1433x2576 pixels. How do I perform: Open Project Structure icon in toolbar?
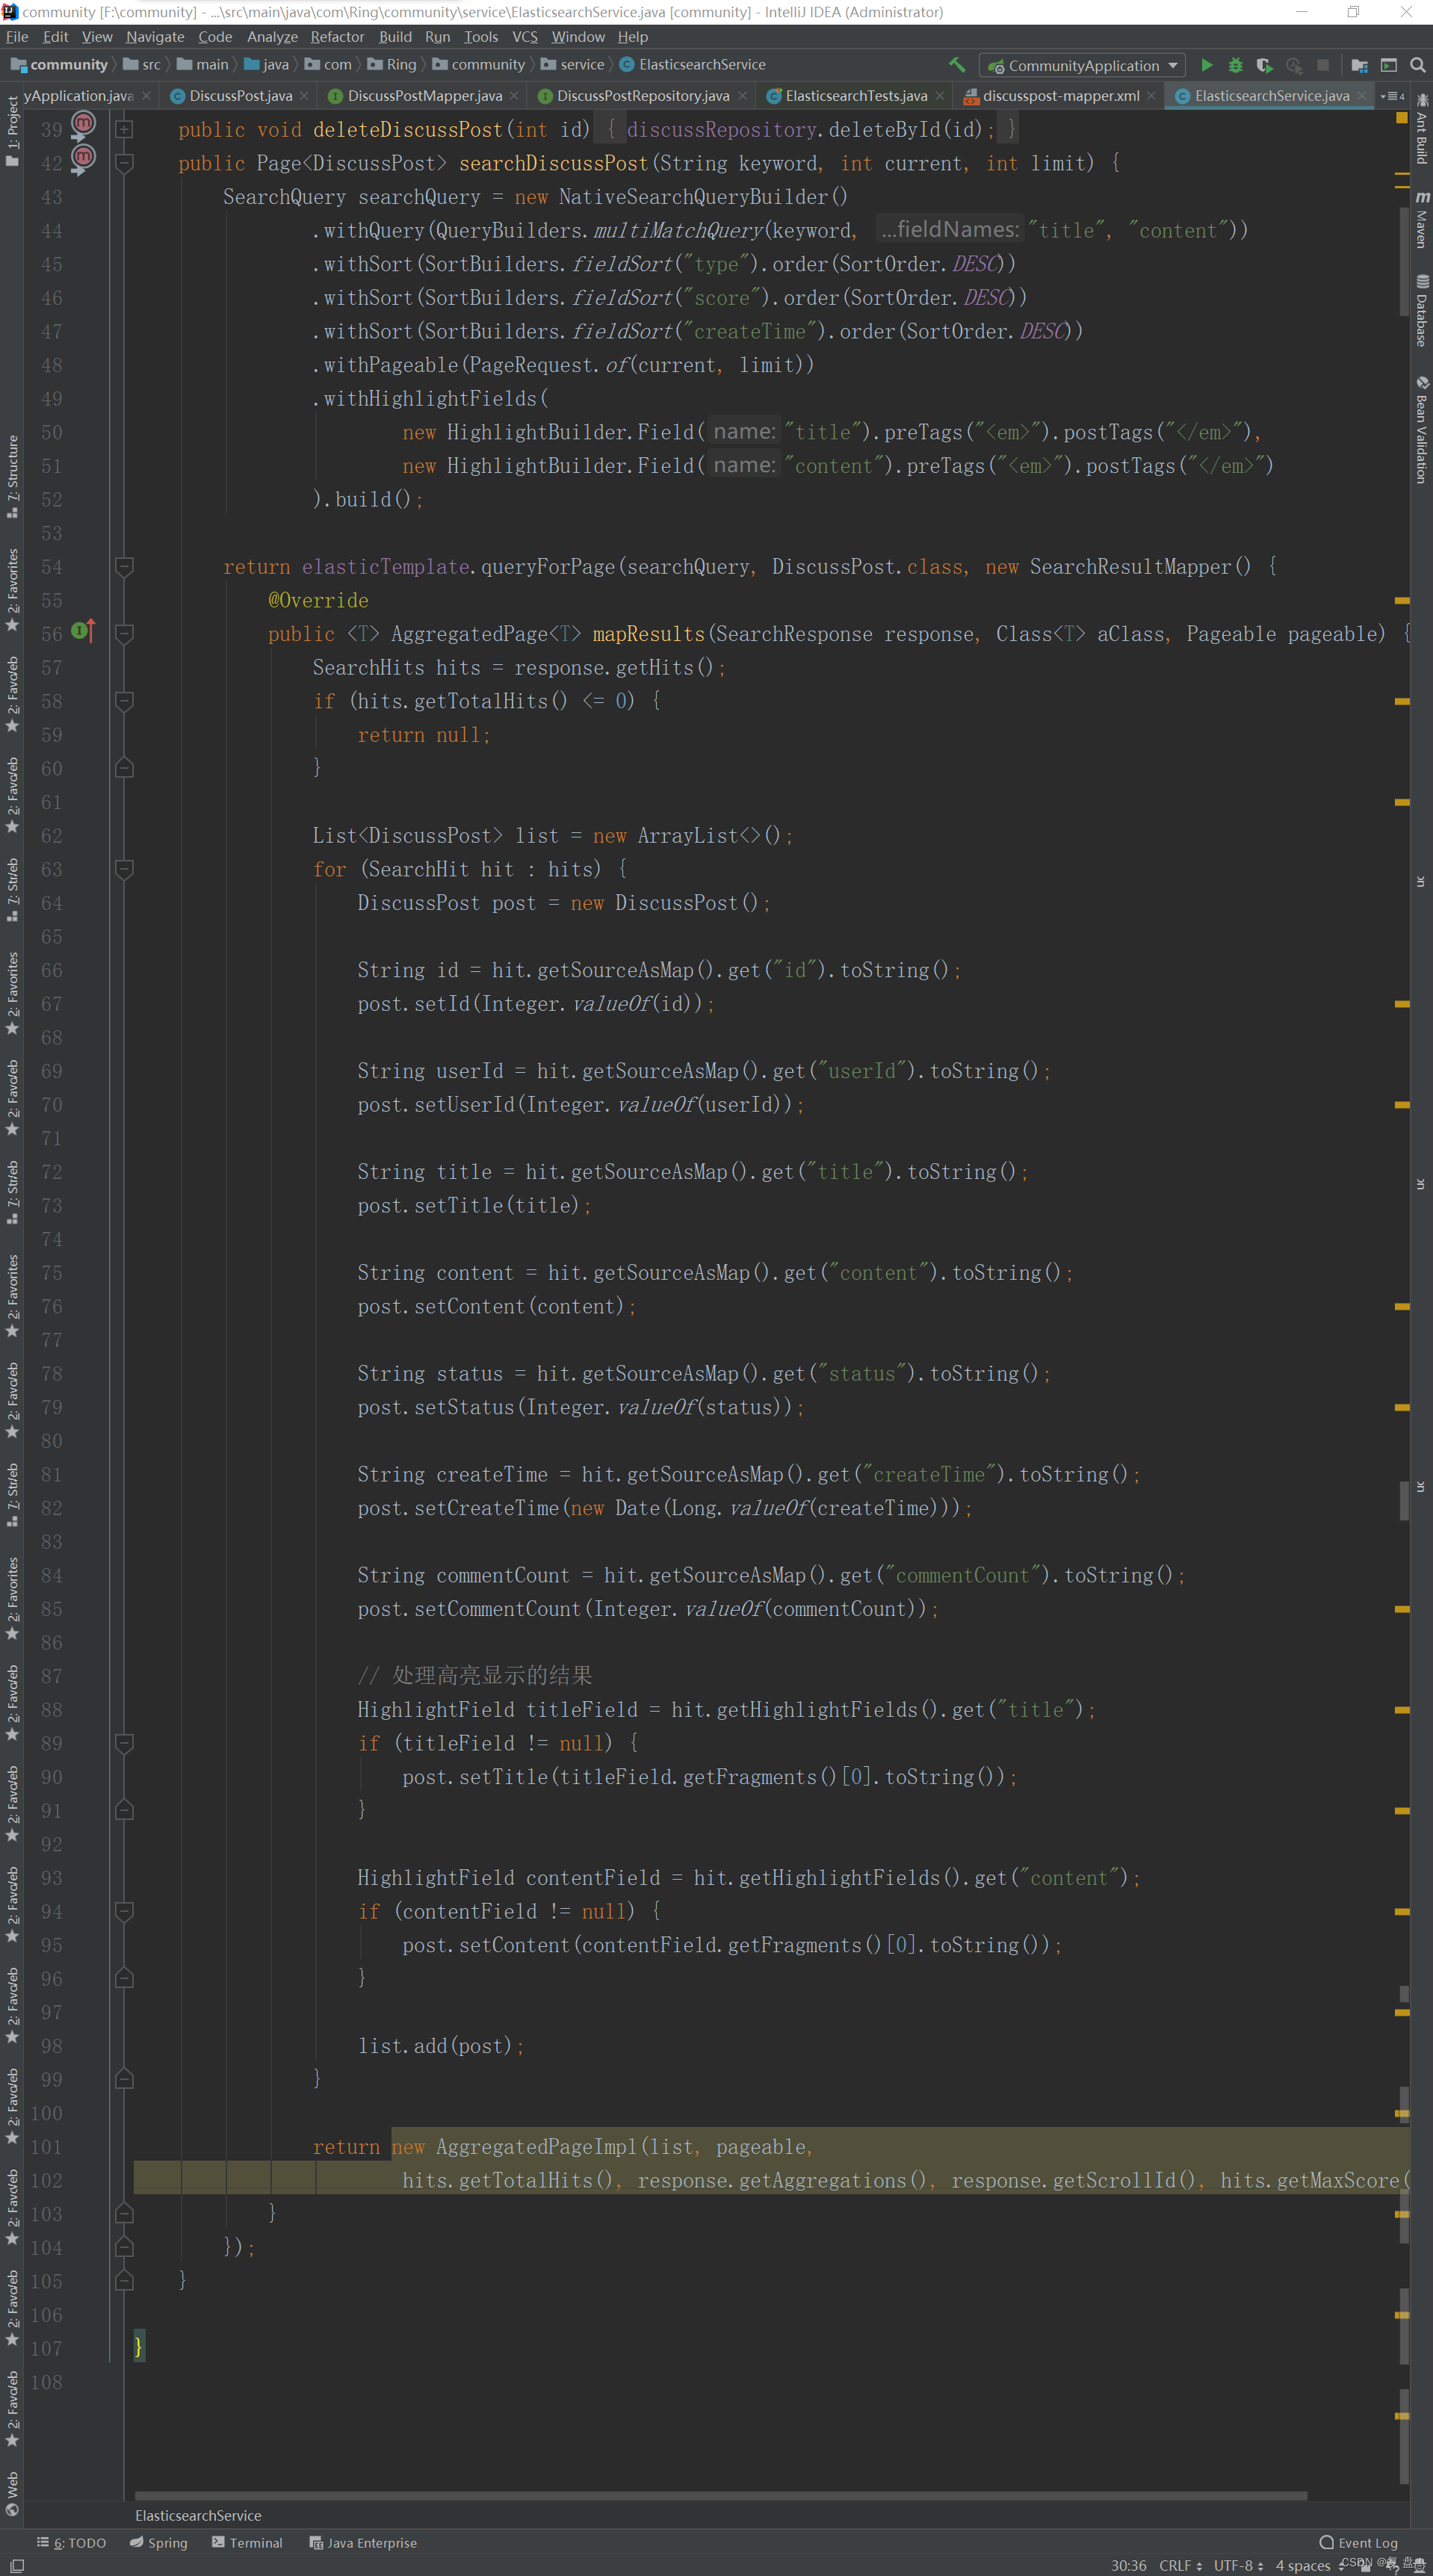click(1359, 65)
